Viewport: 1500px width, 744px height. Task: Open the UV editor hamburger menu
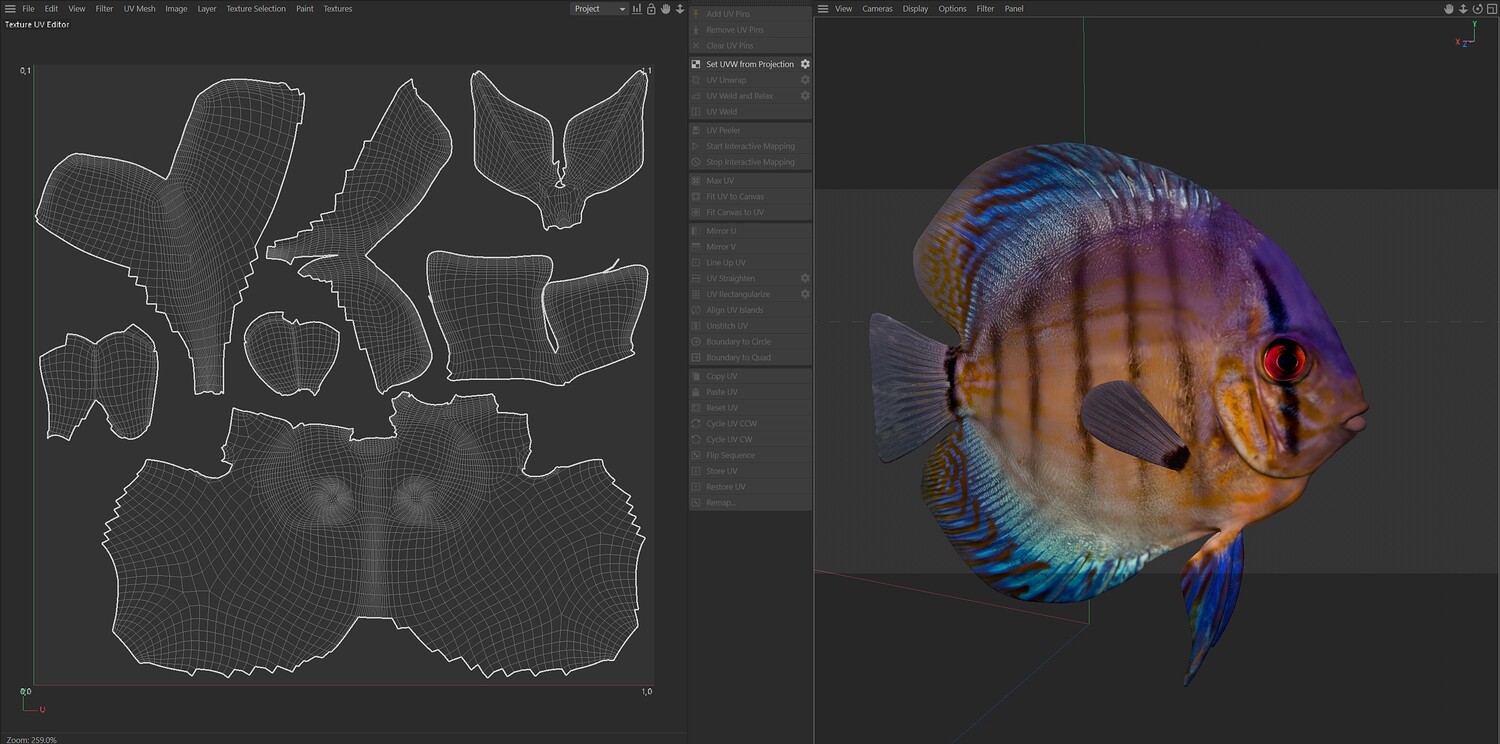(10, 9)
